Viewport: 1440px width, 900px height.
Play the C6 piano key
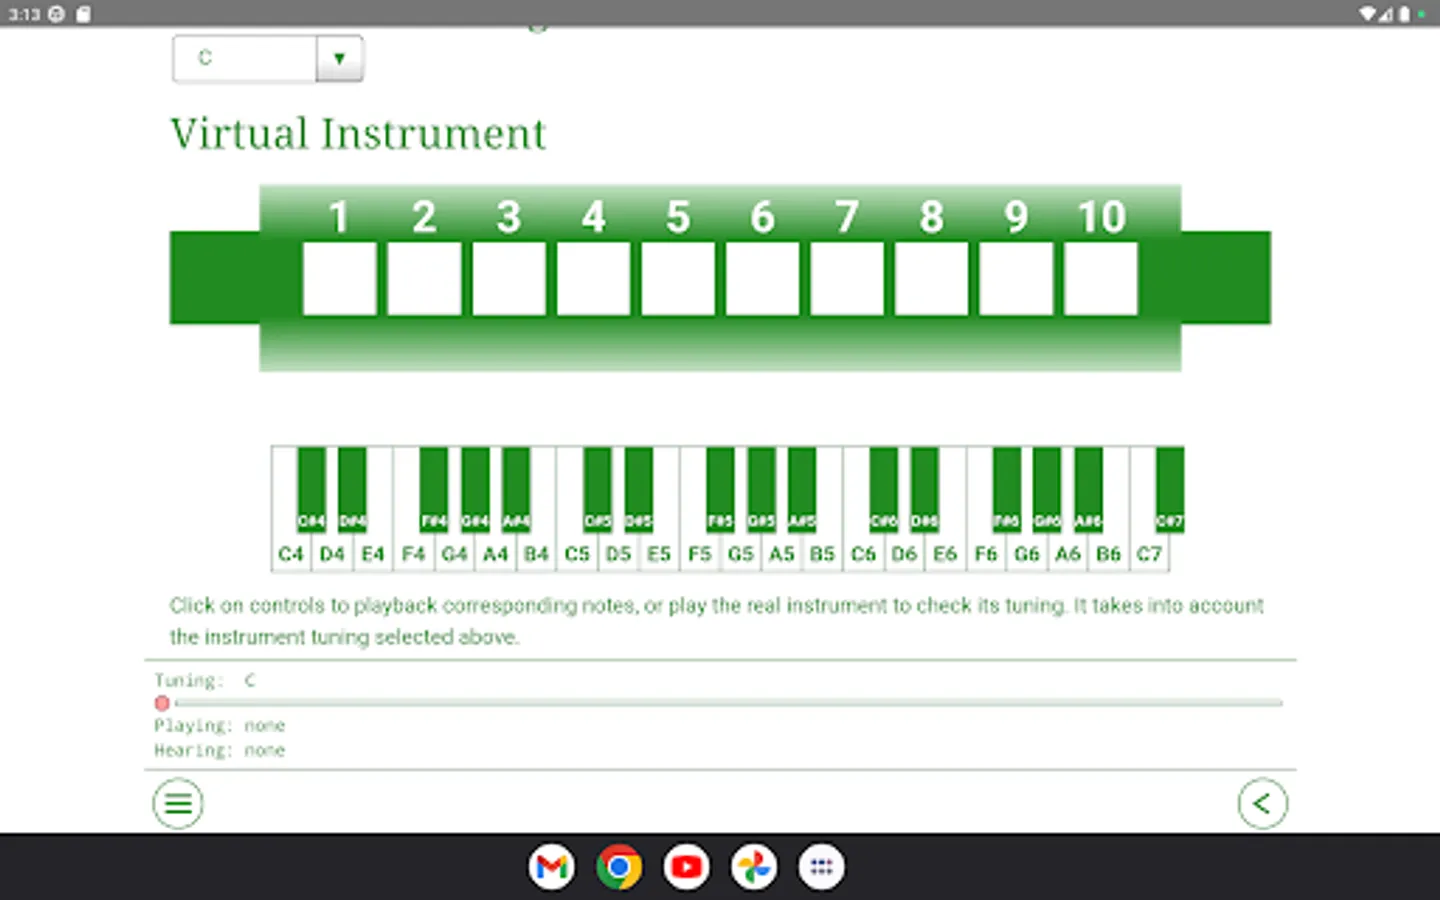click(864, 553)
